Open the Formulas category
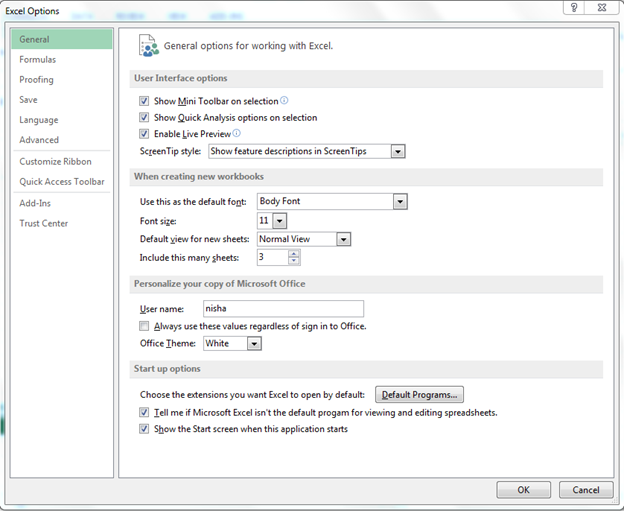 [x=62, y=59]
